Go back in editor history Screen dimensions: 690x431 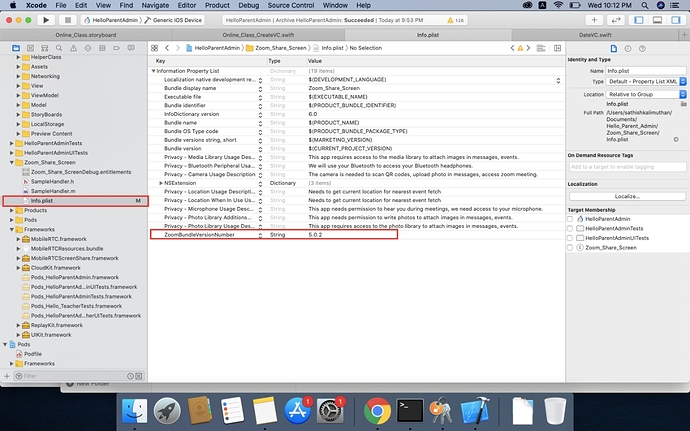pos(167,48)
